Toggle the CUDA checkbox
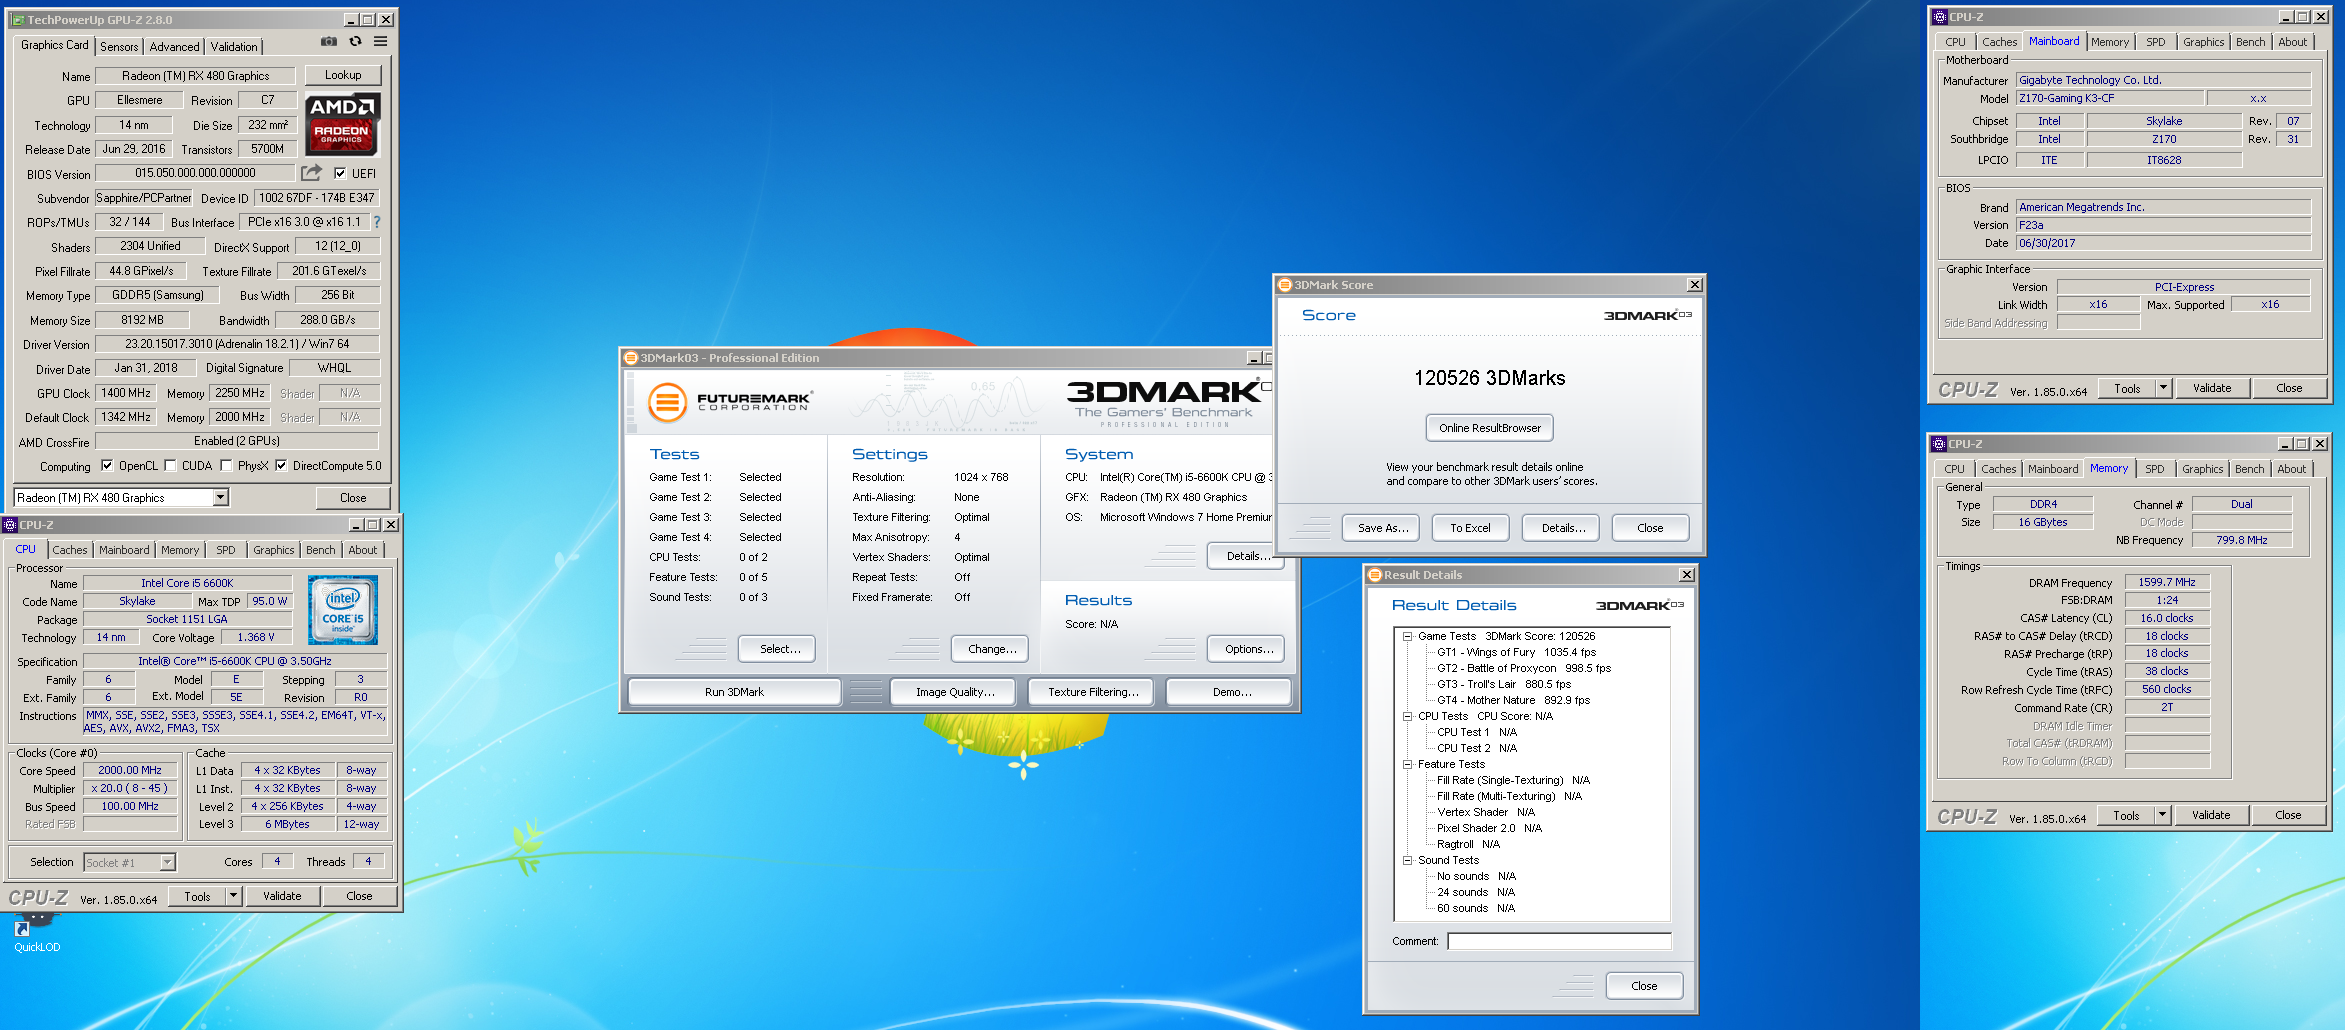Screen dimensions: 2345x1030 (170, 466)
